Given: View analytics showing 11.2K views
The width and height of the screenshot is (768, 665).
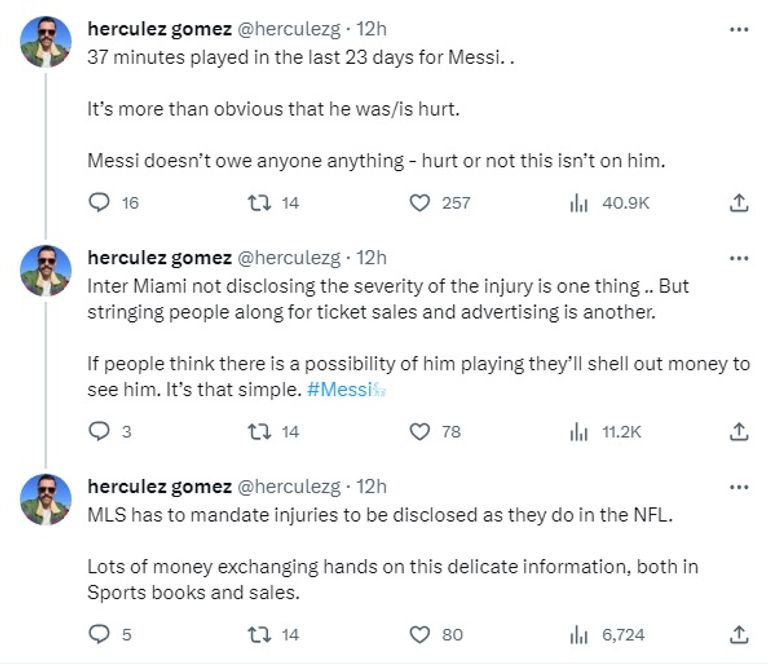Looking at the screenshot, I should pyautogui.click(x=578, y=432).
